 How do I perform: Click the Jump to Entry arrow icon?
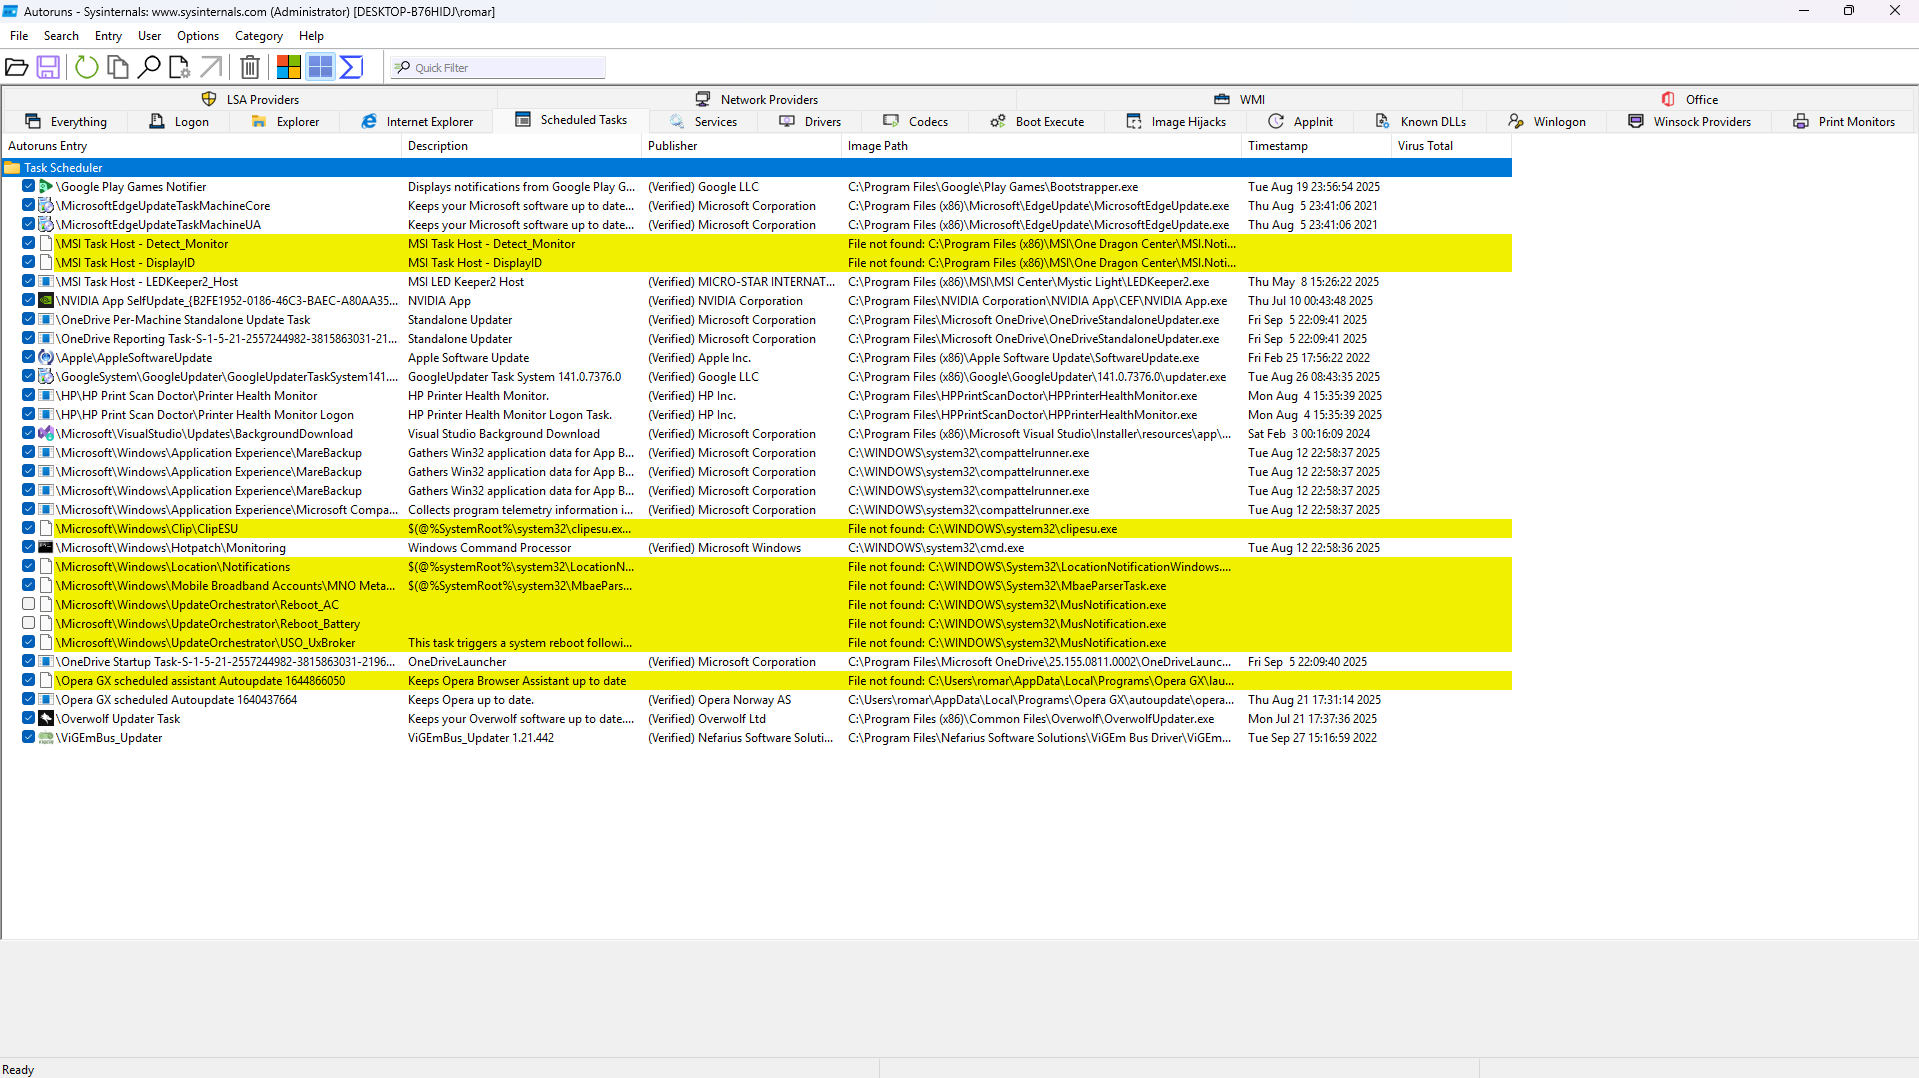coord(211,67)
